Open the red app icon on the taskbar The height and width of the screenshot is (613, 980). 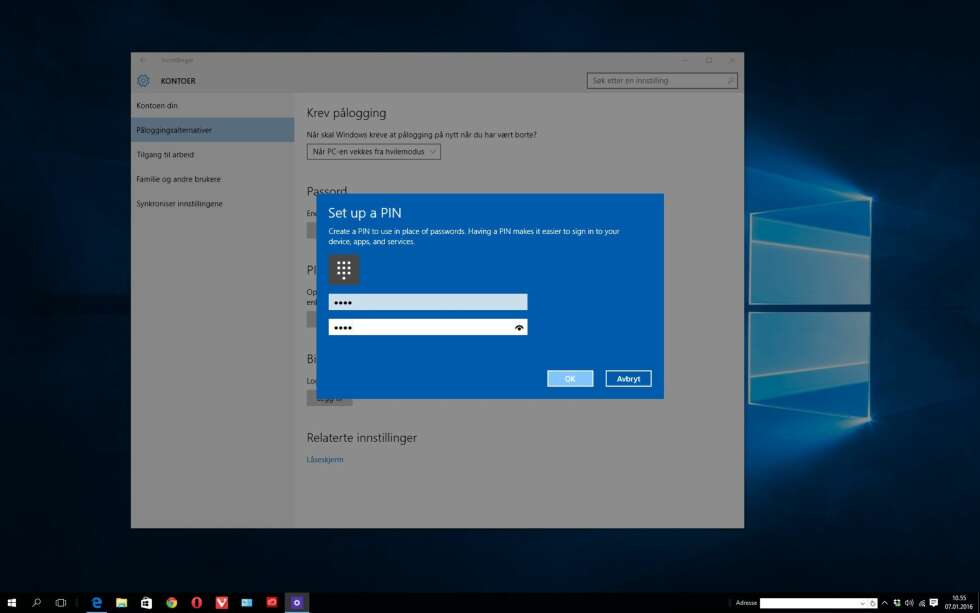[x=272, y=602]
